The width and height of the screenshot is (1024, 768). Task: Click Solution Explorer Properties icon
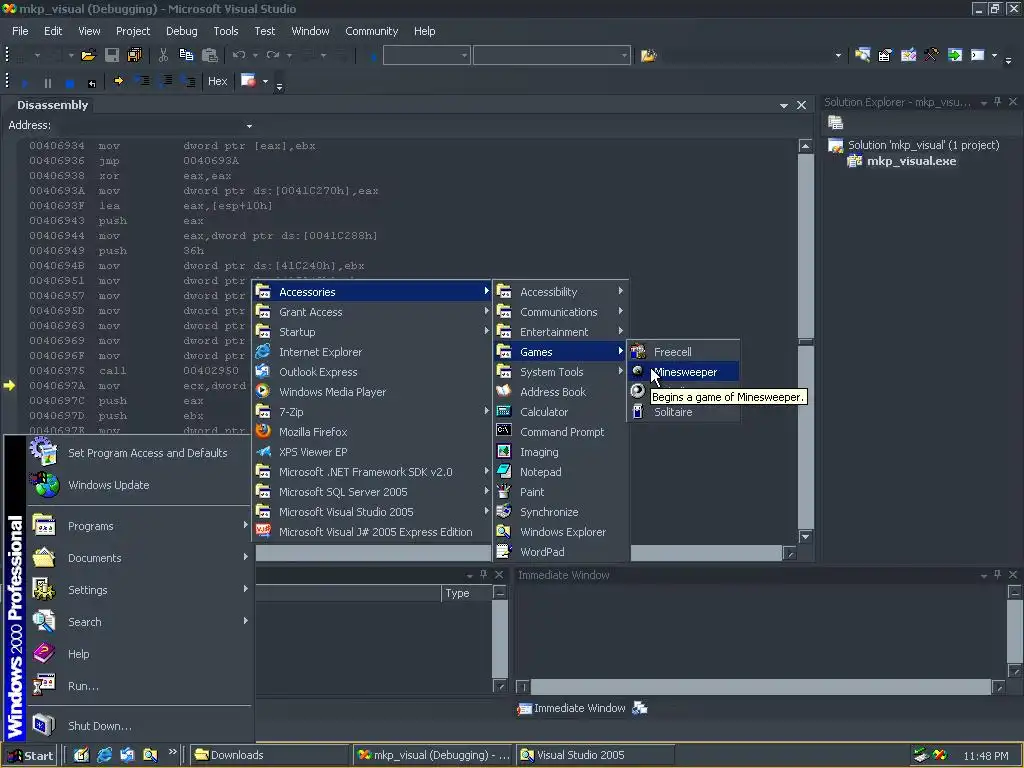point(835,123)
